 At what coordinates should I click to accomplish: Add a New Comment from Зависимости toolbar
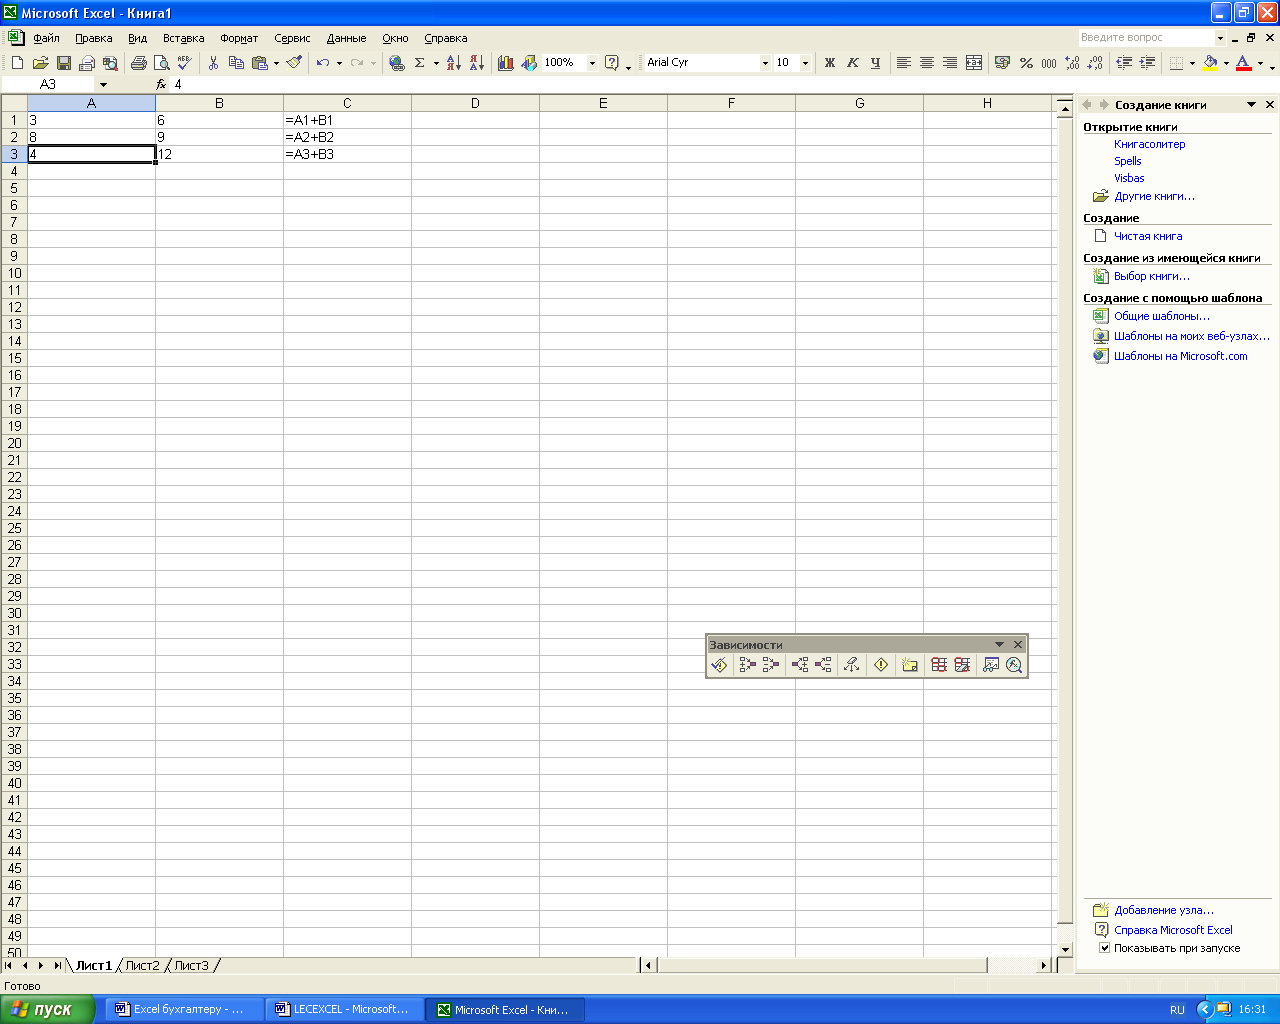click(x=909, y=665)
